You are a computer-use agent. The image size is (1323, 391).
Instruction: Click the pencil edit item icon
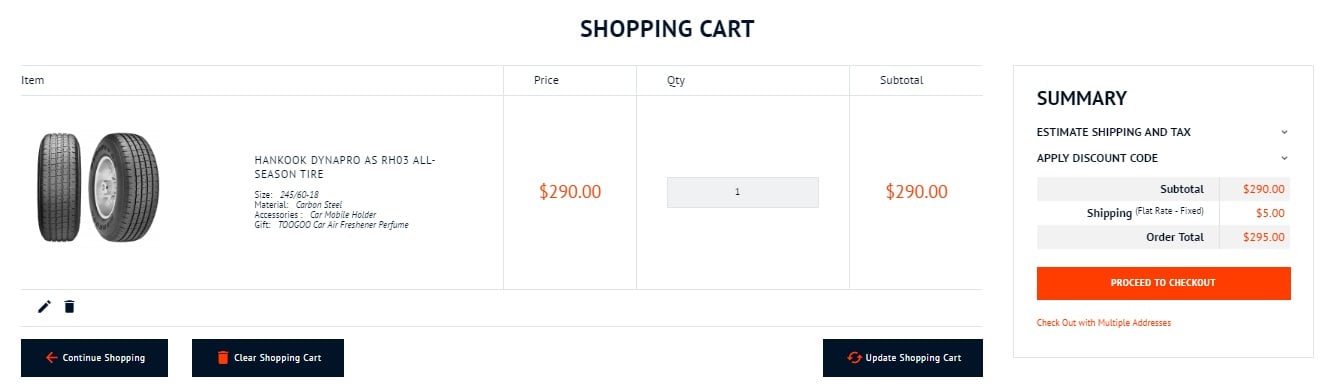(x=44, y=307)
